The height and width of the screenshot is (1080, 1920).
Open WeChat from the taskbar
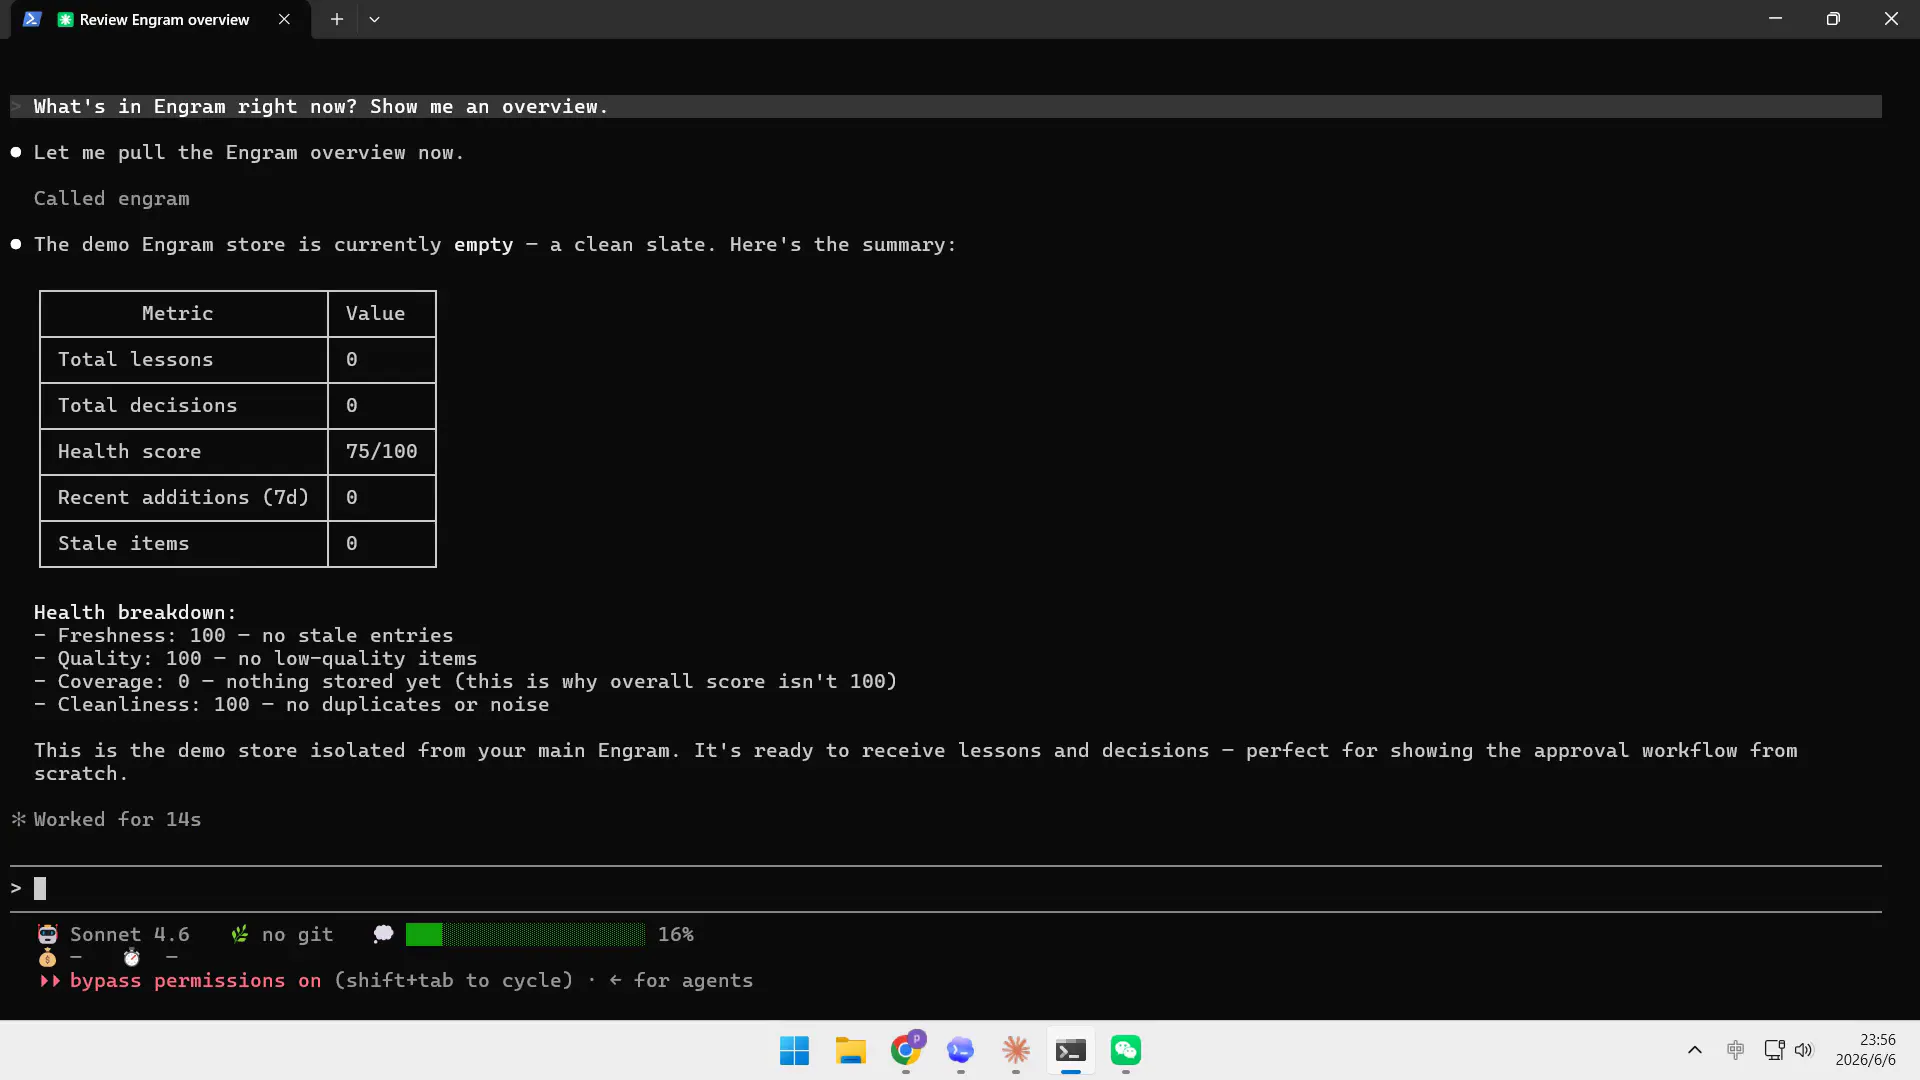pyautogui.click(x=1126, y=1050)
